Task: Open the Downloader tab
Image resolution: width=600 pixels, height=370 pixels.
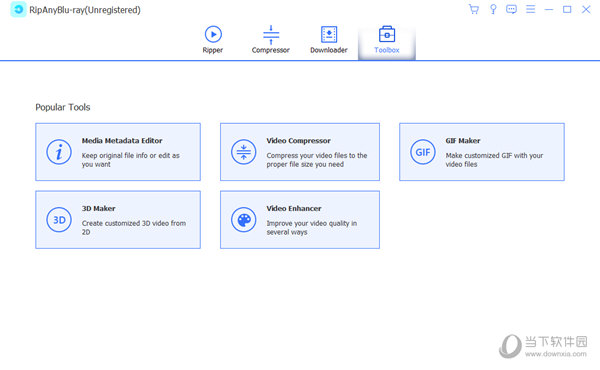Action: pyautogui.click(x=329, y=40)
